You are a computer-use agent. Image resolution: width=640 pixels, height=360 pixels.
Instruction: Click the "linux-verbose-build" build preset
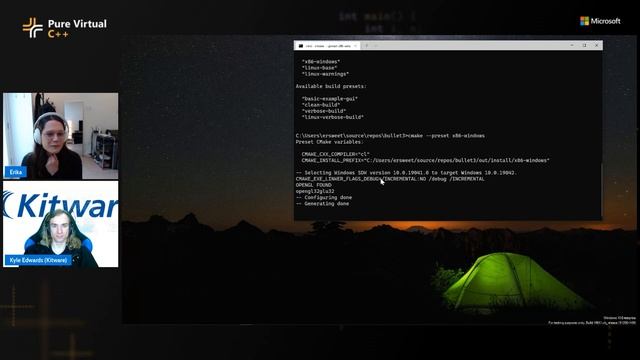click(x=332, y=117)
